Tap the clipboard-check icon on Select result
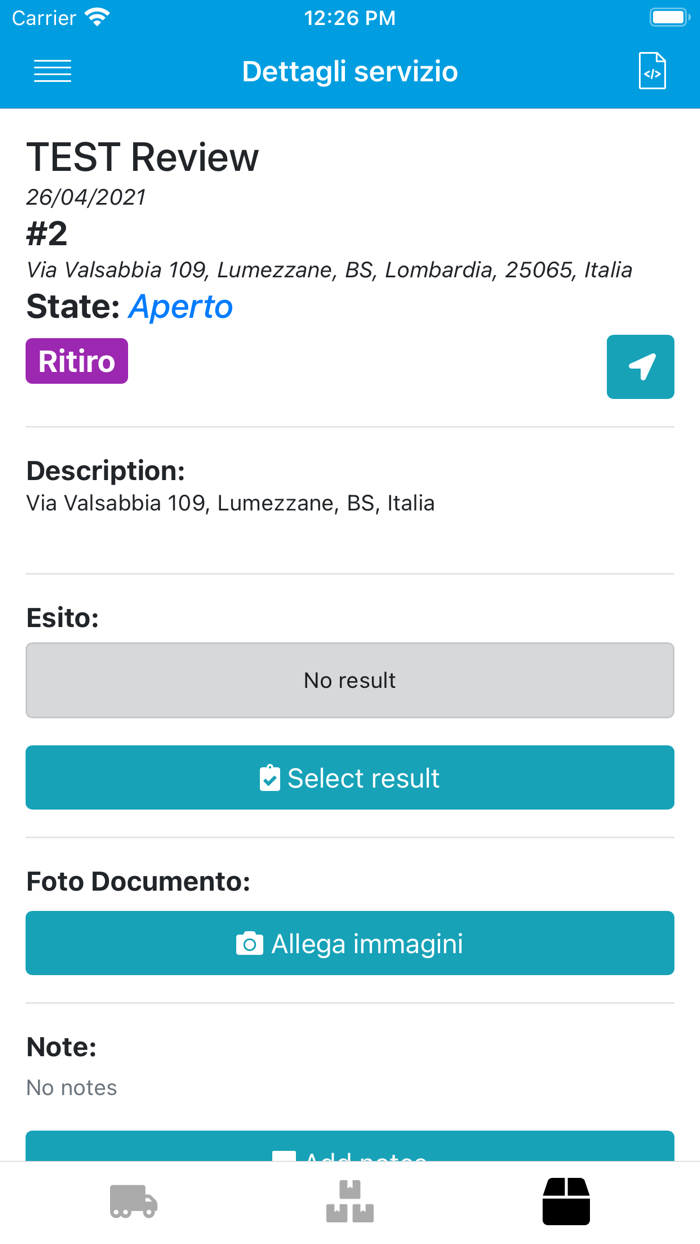Viewport: 700px width, 1244px height. [x=270, y=777]
